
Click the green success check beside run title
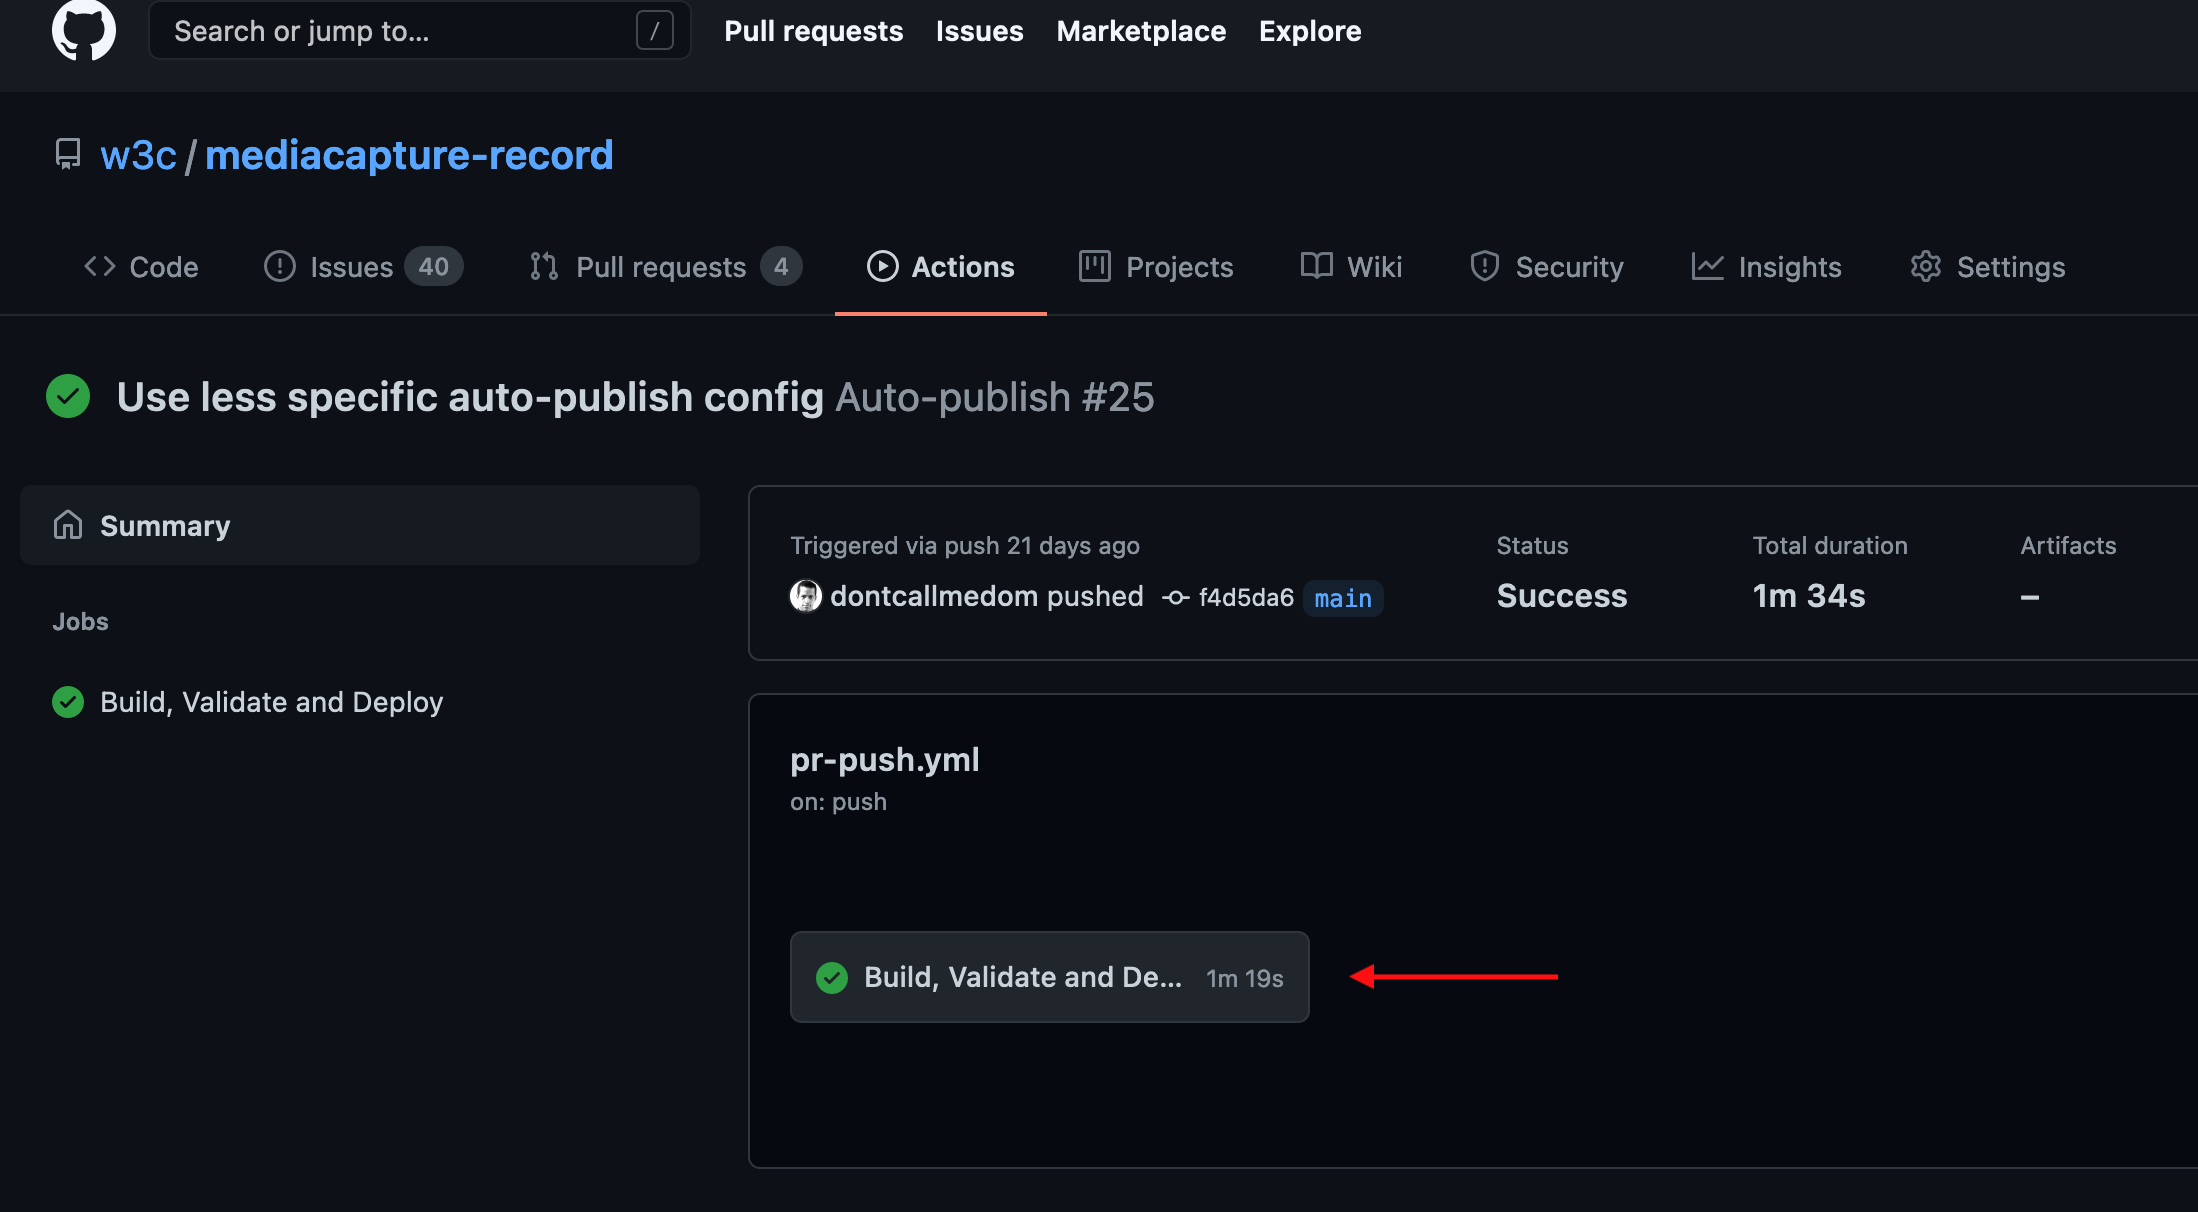[x=68, y=397]
